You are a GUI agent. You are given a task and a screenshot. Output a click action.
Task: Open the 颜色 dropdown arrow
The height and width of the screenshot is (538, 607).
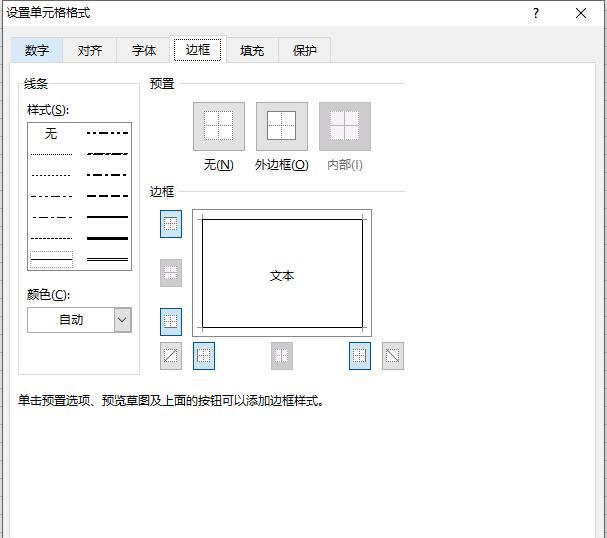[x=122, y=320]
